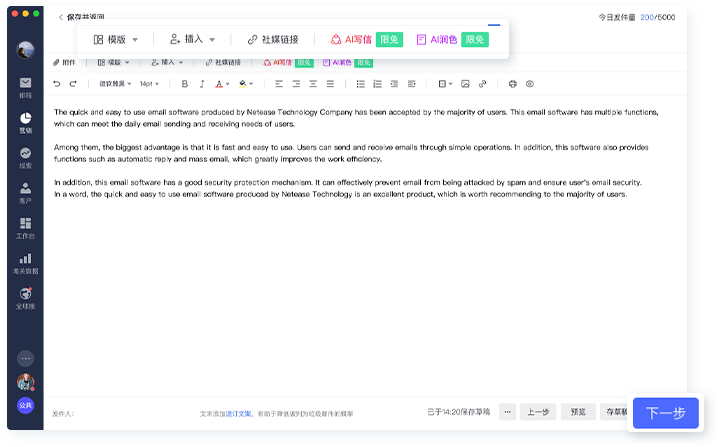The height and width of the screenshot is (447, 718).
Task: Toggle bold text formatting
Action: pyautogui.click(x=184, y=84)
